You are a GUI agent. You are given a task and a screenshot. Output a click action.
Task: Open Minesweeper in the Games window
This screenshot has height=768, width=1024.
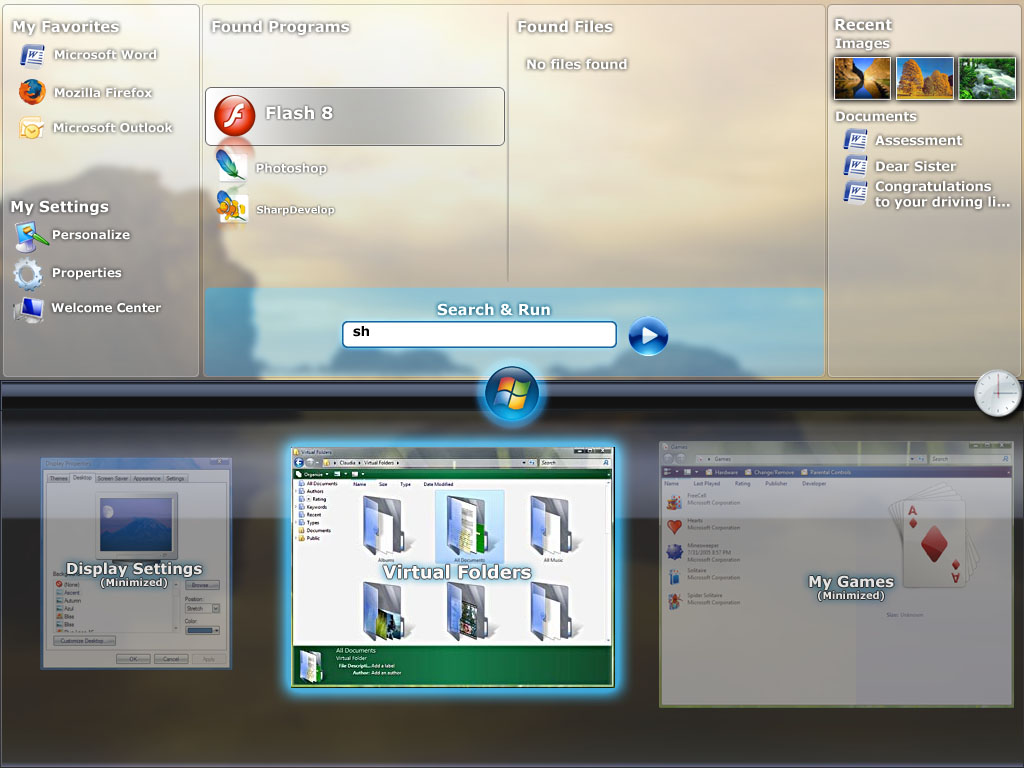click(x=703, y=552)
